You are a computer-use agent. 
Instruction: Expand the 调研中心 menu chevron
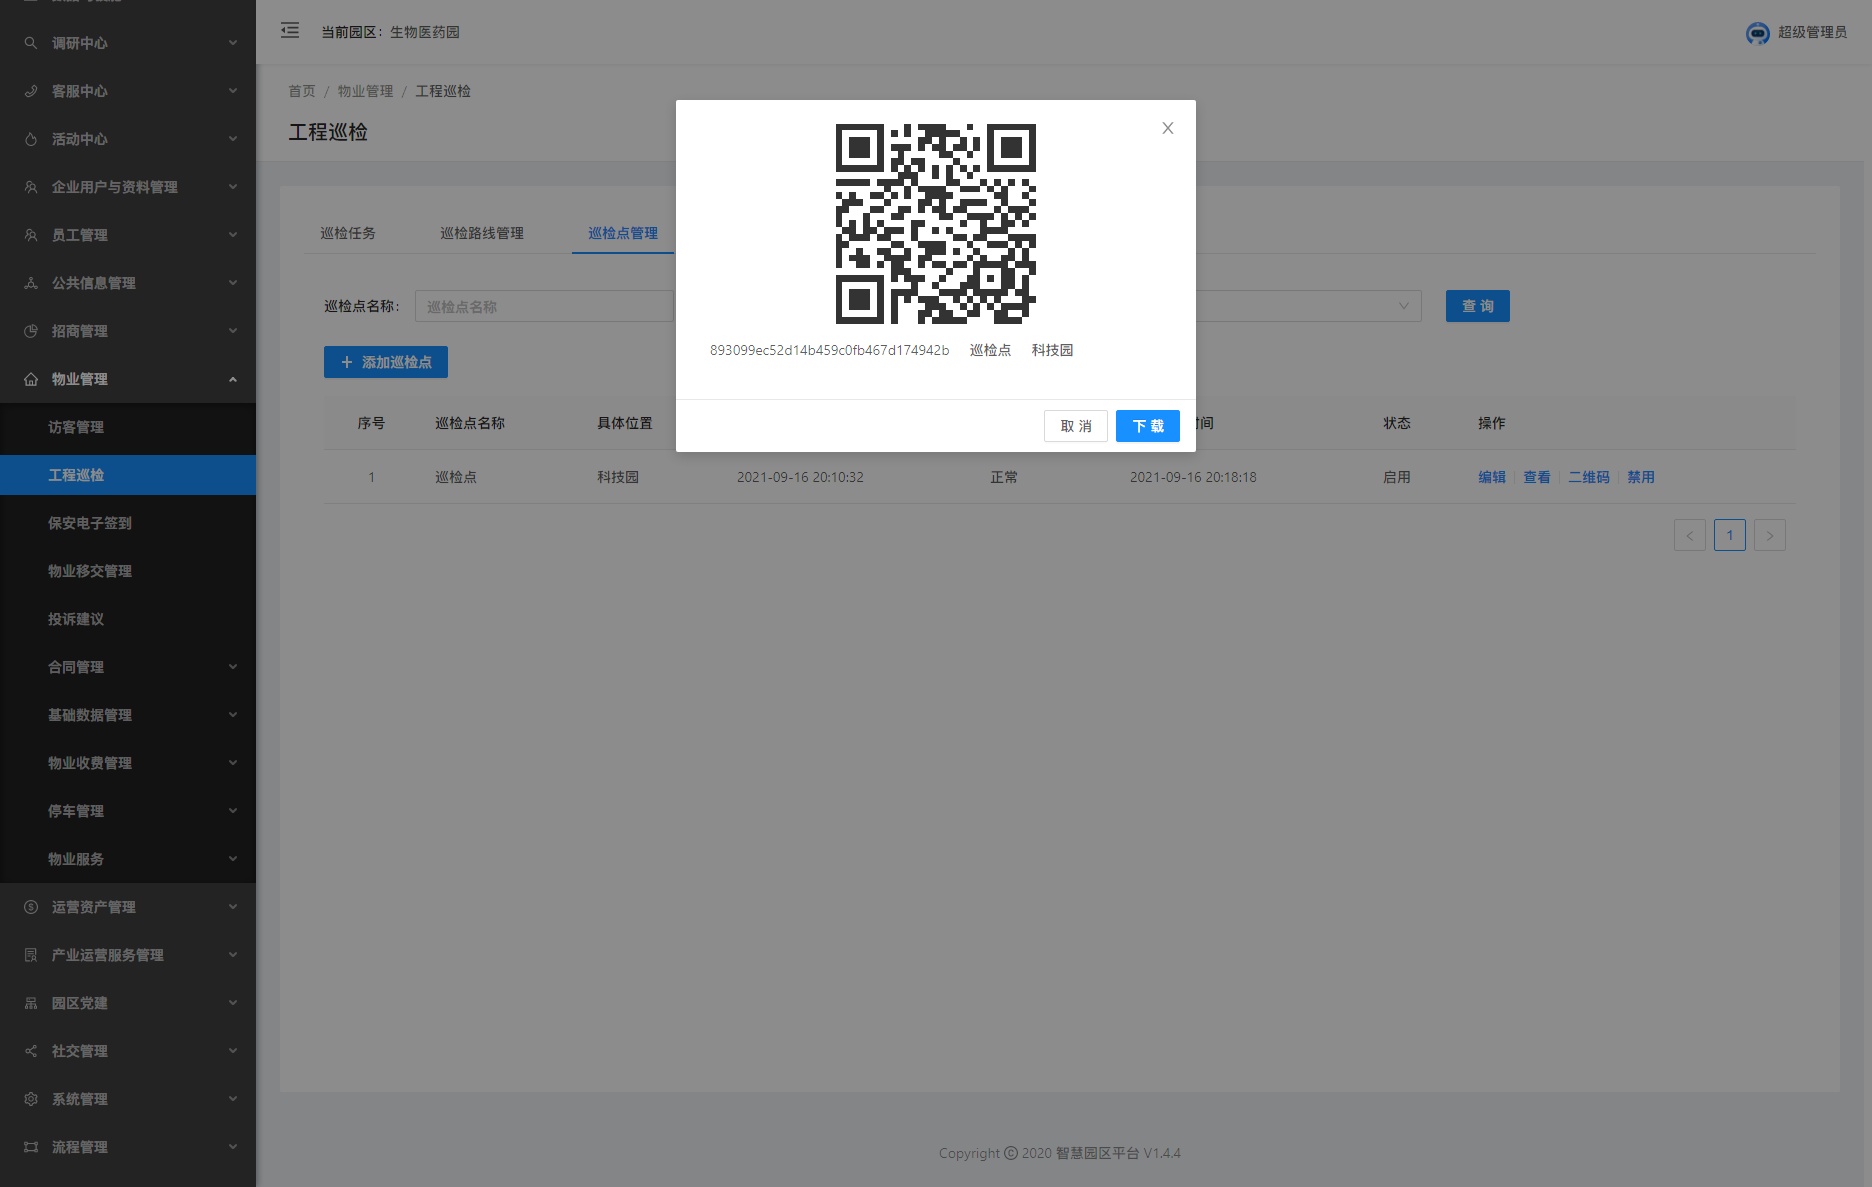[233, 43]
